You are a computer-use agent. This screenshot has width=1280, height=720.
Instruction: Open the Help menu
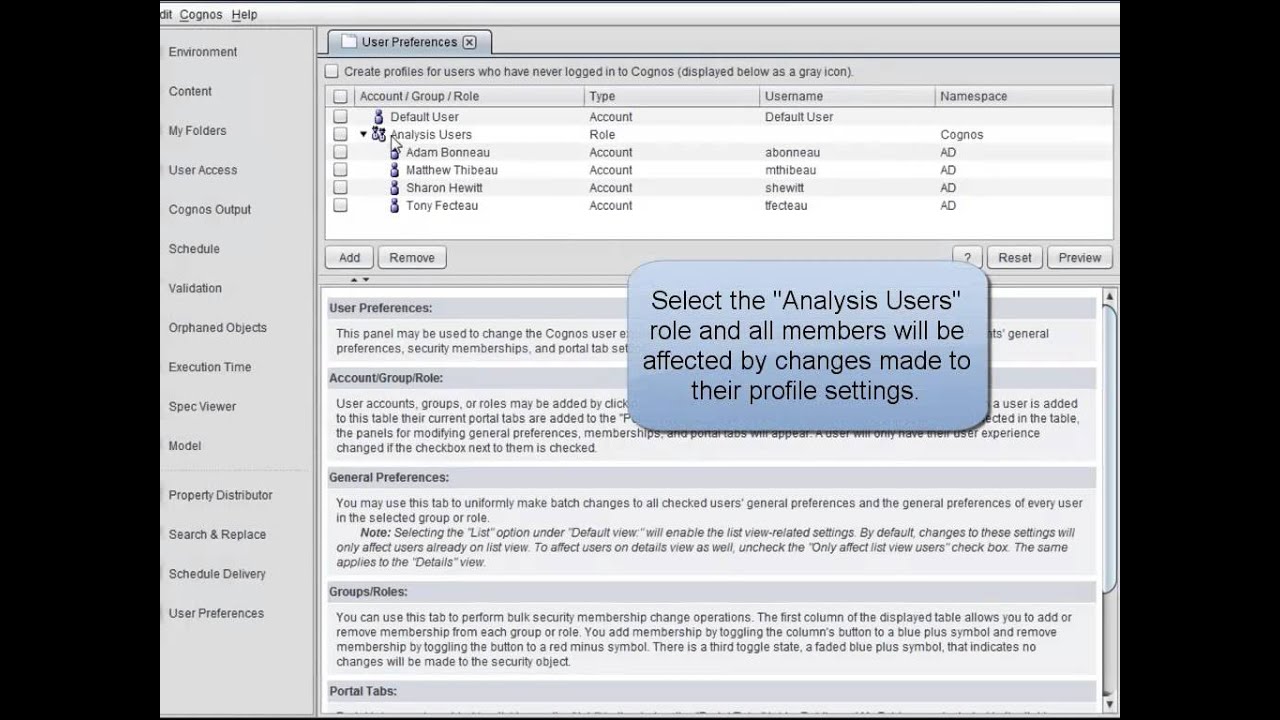[244, 15]
